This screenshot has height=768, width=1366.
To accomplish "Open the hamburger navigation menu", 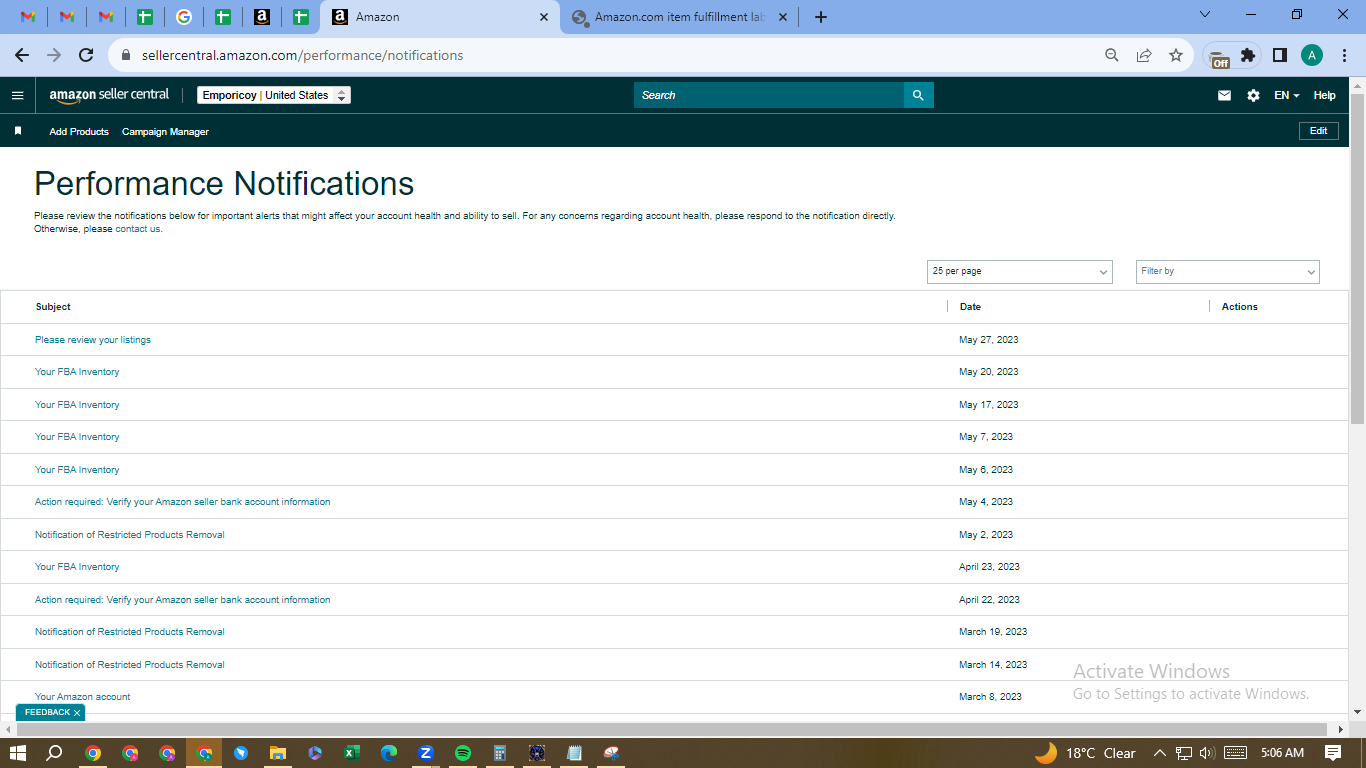I will pos(17,95).
